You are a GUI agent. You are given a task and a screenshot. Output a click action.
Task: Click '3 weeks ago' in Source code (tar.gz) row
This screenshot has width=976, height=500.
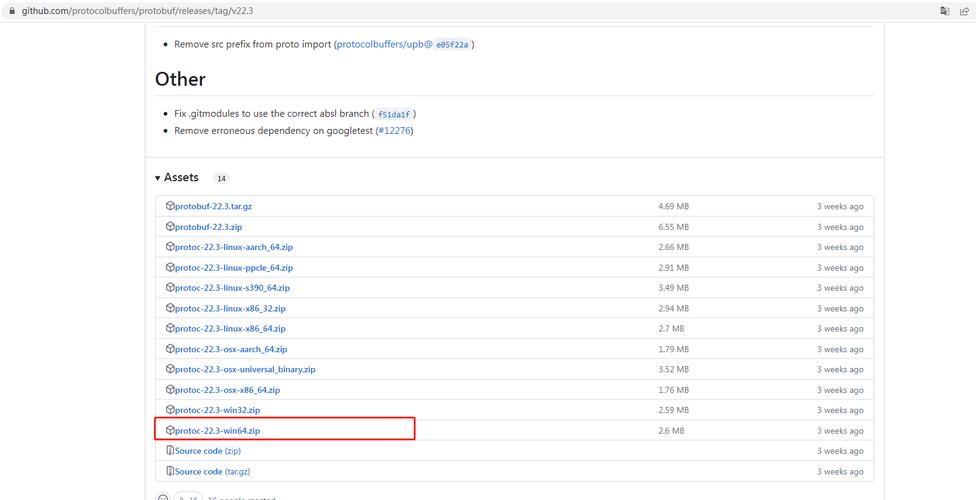tap(840, 472)
